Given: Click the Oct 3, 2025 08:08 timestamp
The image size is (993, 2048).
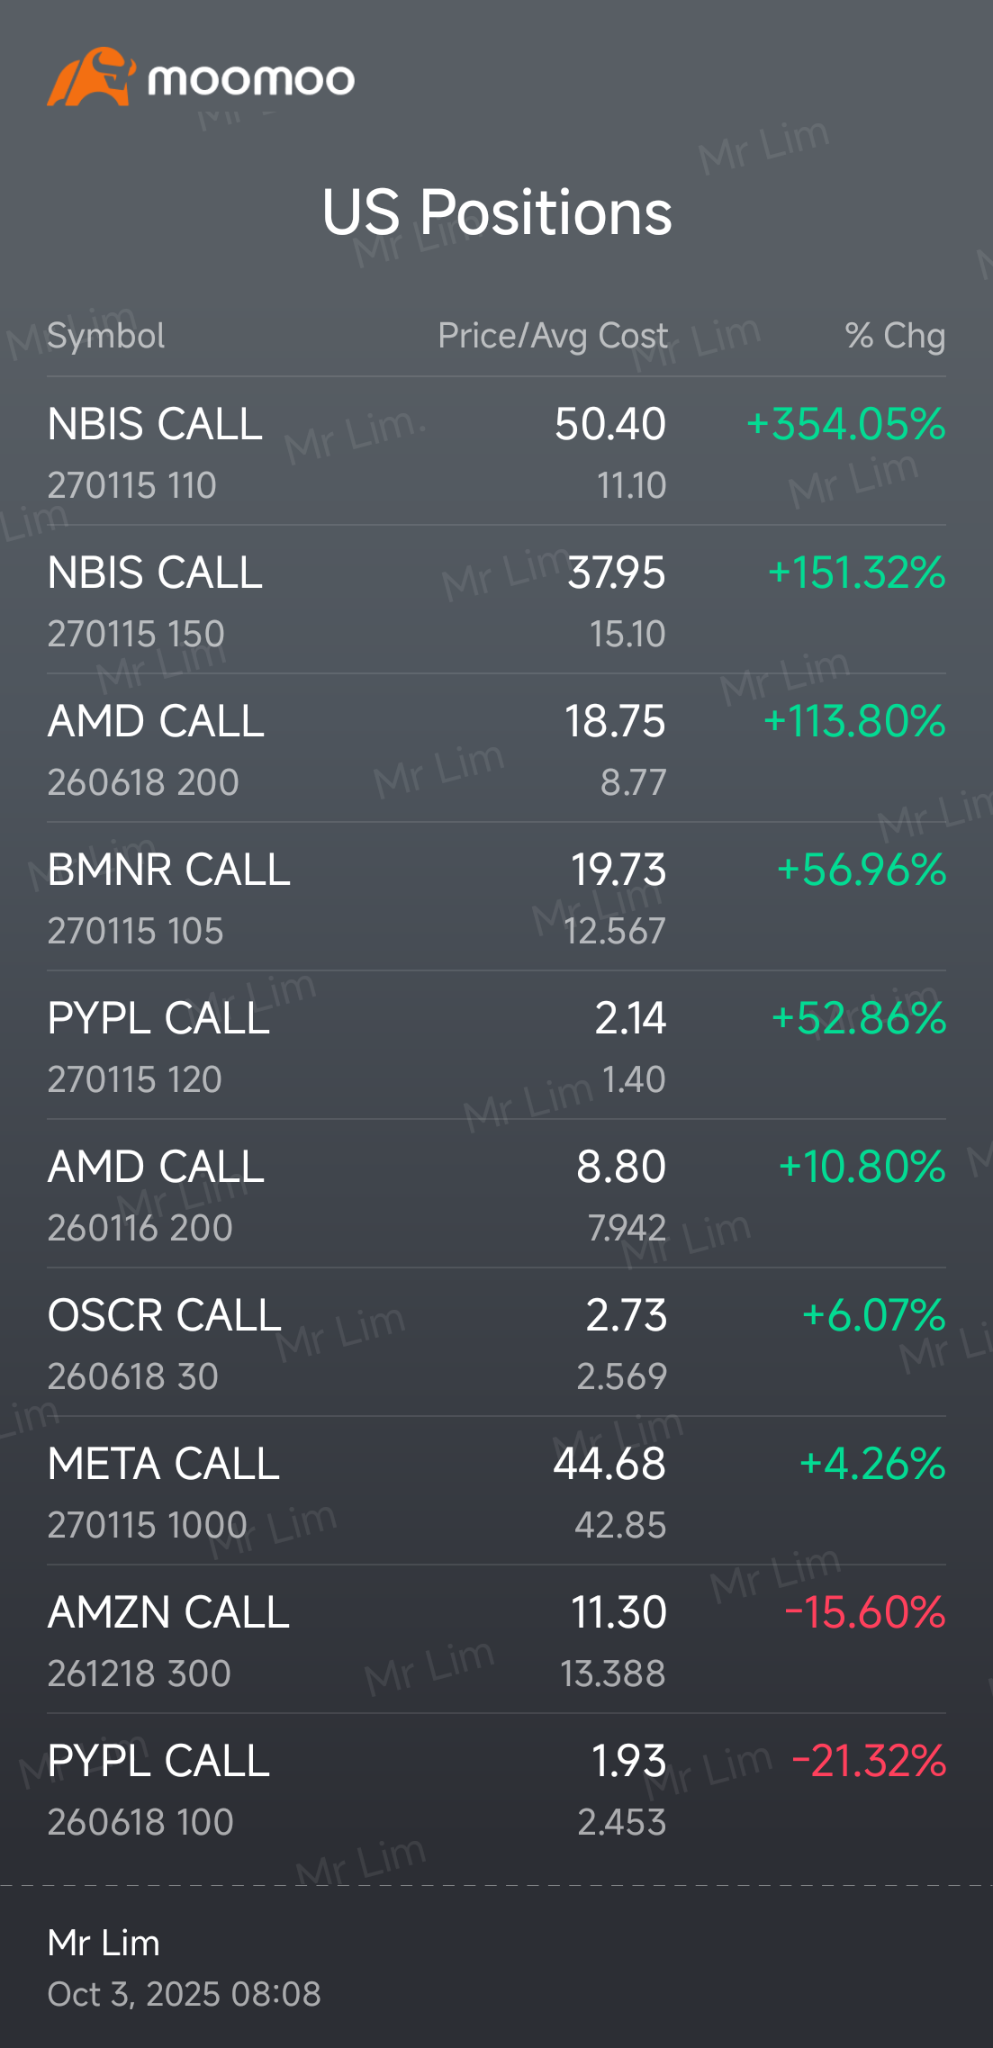Looking at the screenshot, I should (x=184, y=1994).
